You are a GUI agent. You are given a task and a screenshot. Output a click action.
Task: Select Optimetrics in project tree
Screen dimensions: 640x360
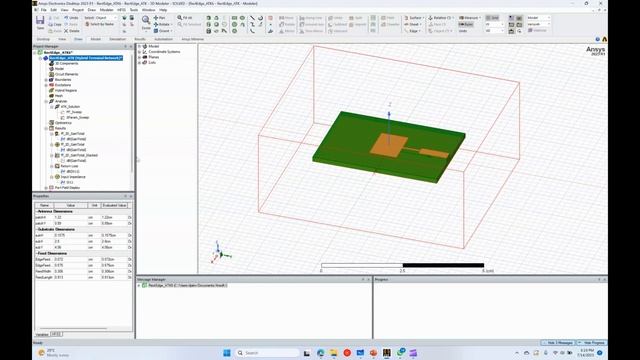coord(60,123)
